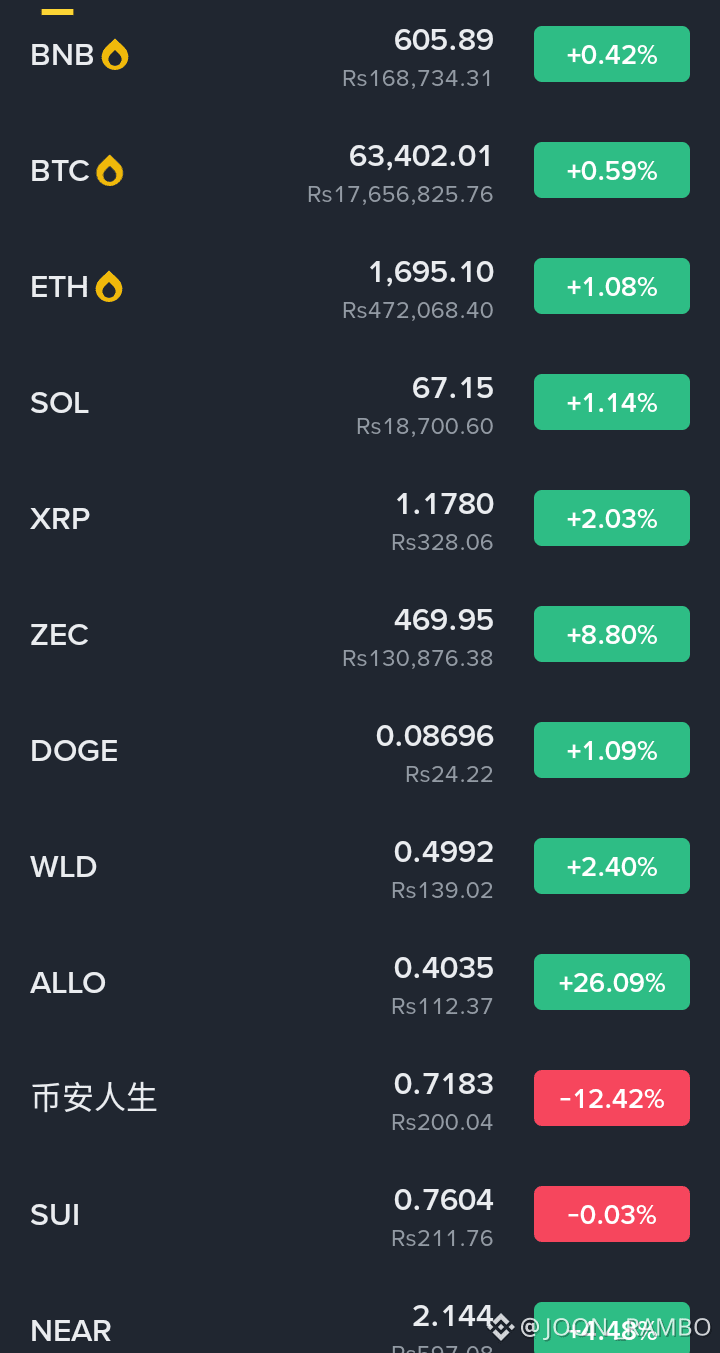Tap the WLD +2.40% change button
Image resolution: width=720 pixels, height=1353 pixels.
(x=612, y=866)
